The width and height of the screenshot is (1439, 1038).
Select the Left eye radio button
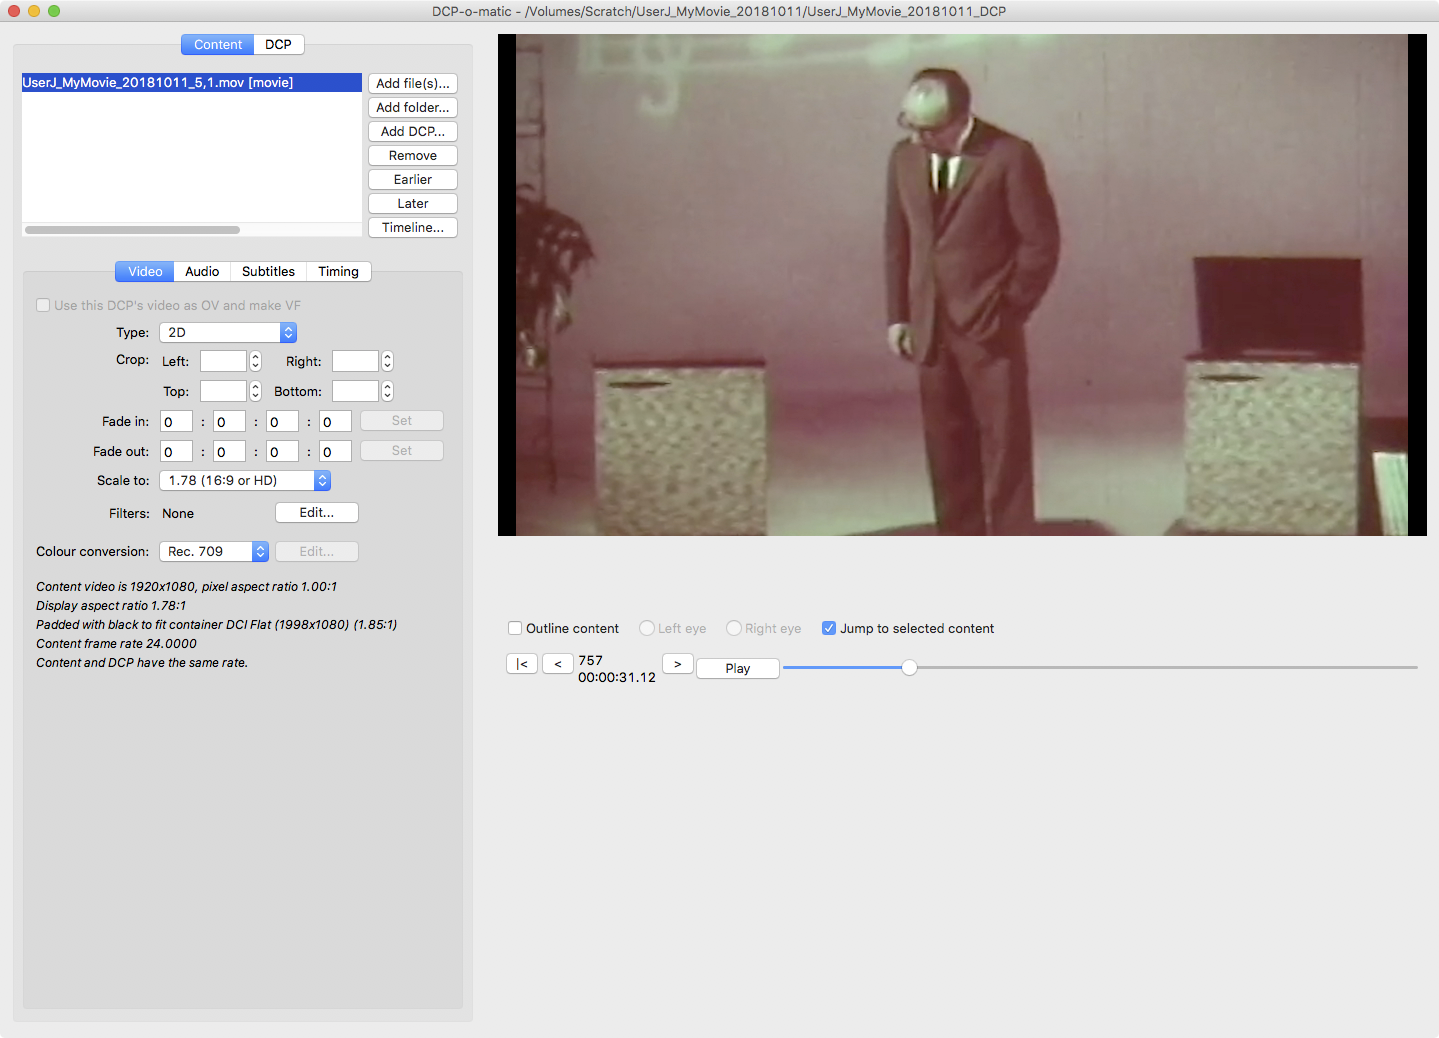click(646, 628)
